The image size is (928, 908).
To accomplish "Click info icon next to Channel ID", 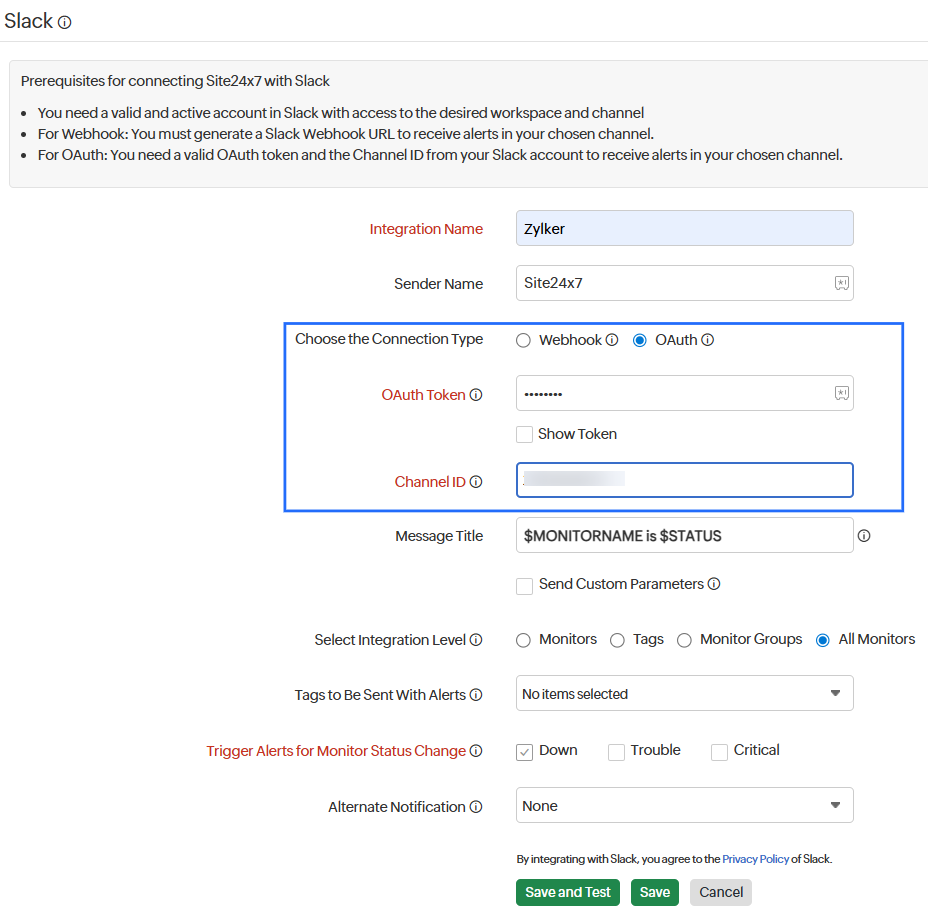I will pyautogui.click(x=475, y=481).
